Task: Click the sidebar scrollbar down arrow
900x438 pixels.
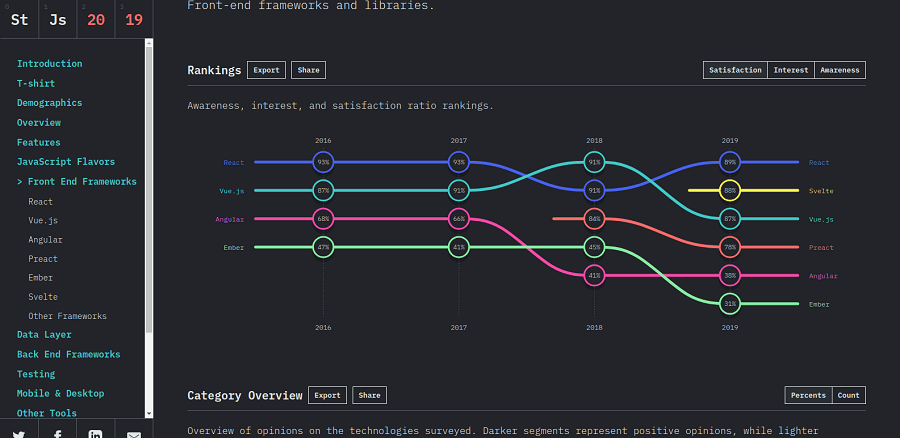Action: point(149,413)
